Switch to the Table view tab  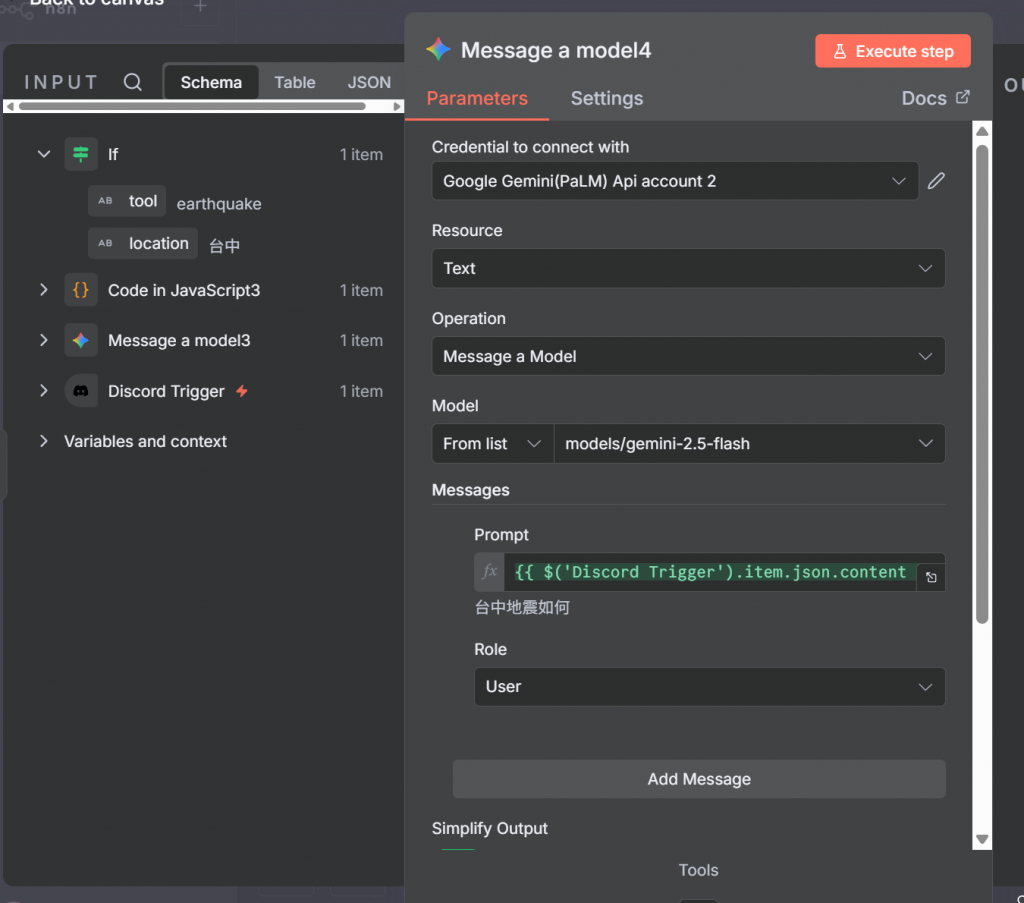point(295,82)
